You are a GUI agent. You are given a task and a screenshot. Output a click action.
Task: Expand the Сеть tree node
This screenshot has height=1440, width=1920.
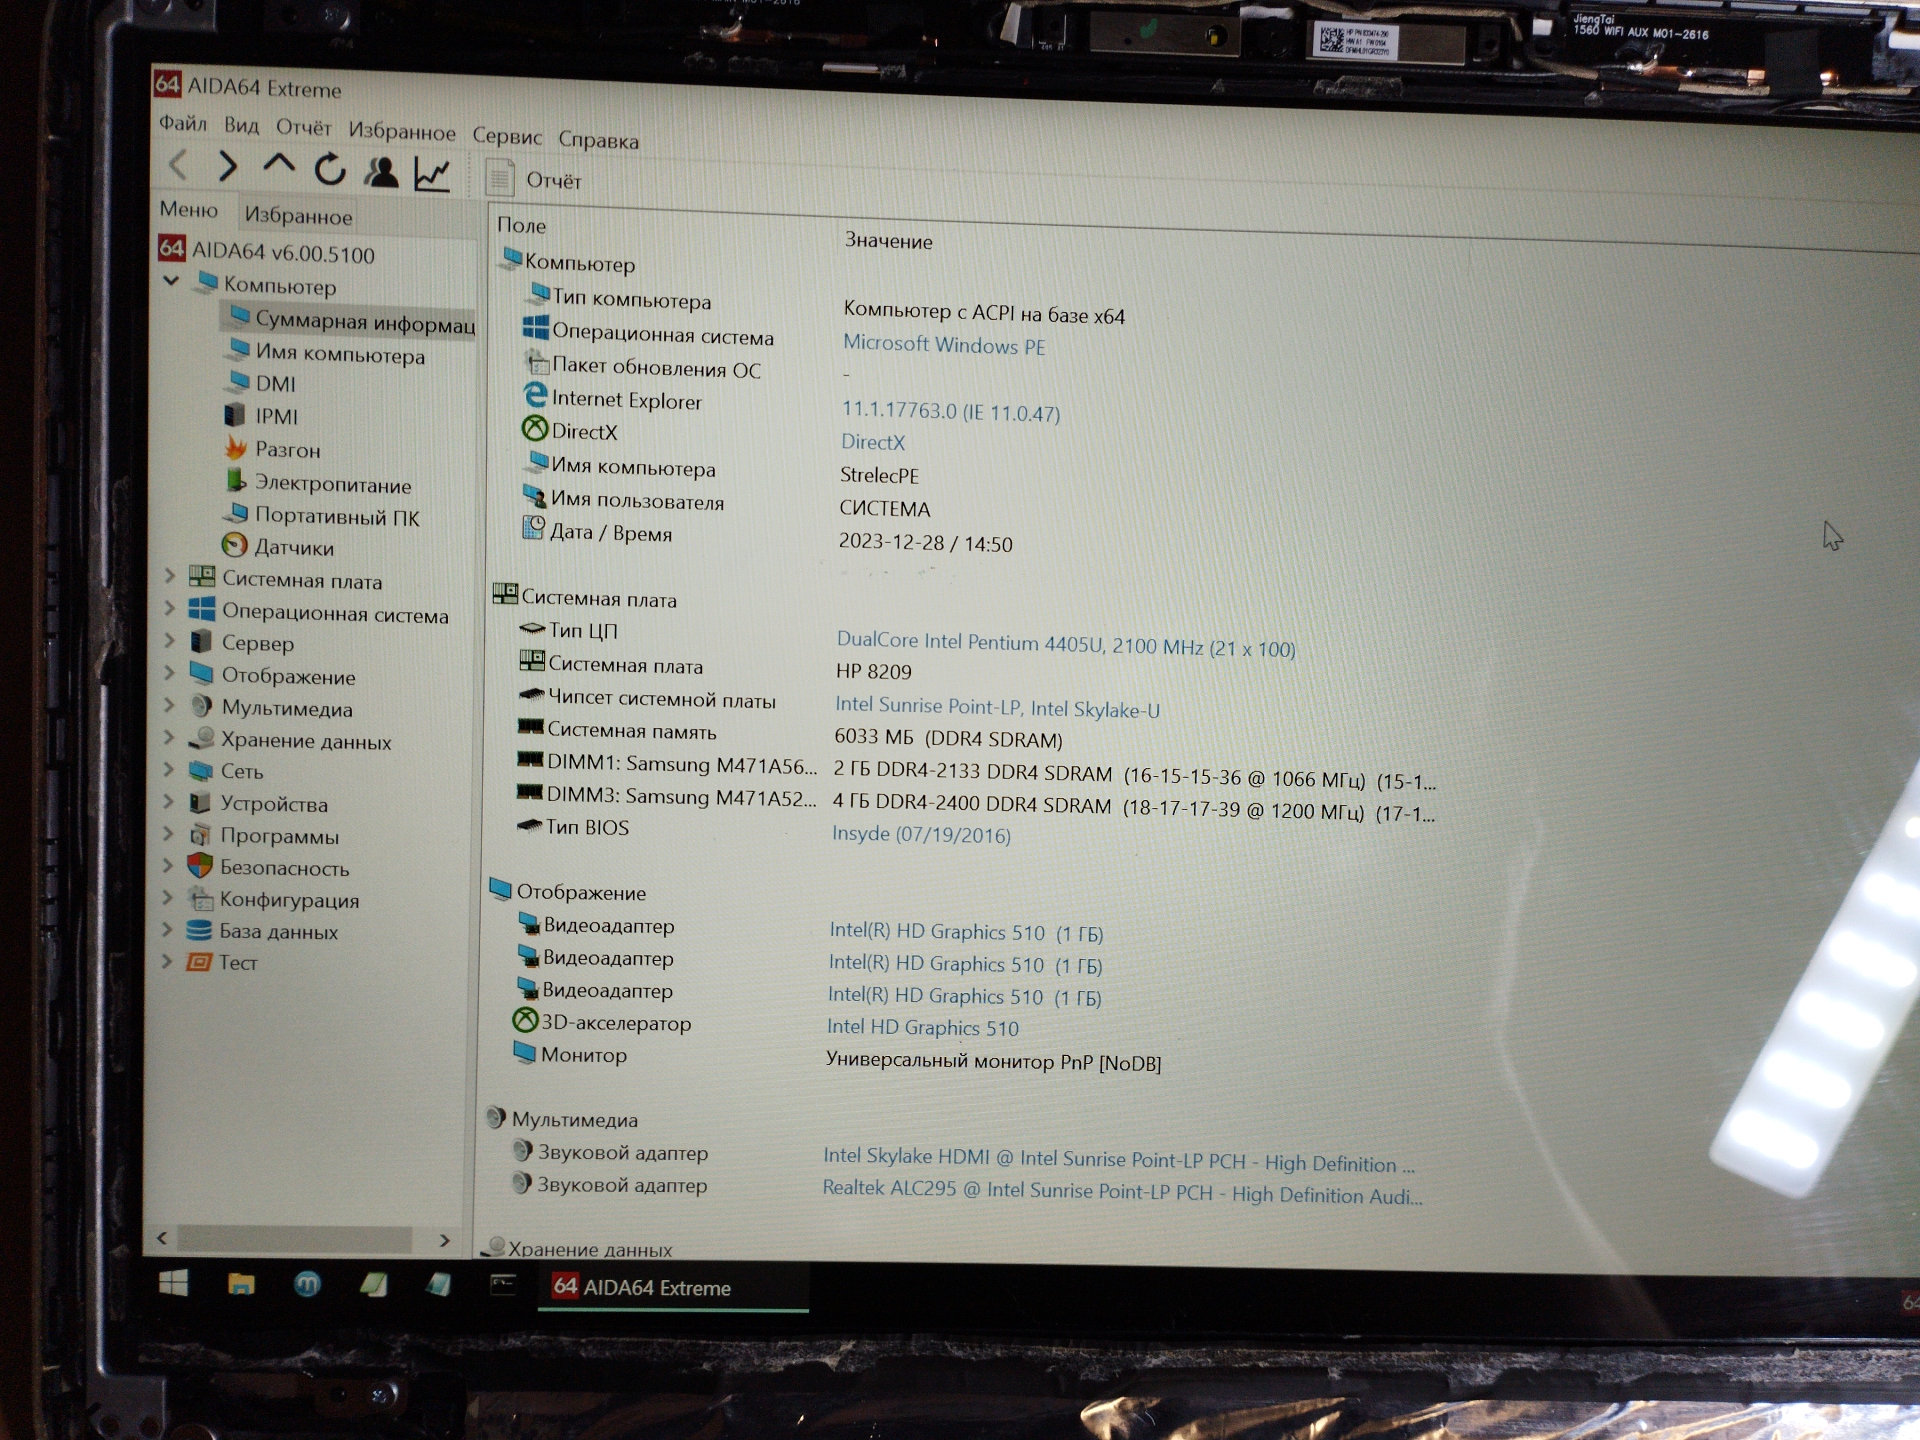tap(168, 769)
